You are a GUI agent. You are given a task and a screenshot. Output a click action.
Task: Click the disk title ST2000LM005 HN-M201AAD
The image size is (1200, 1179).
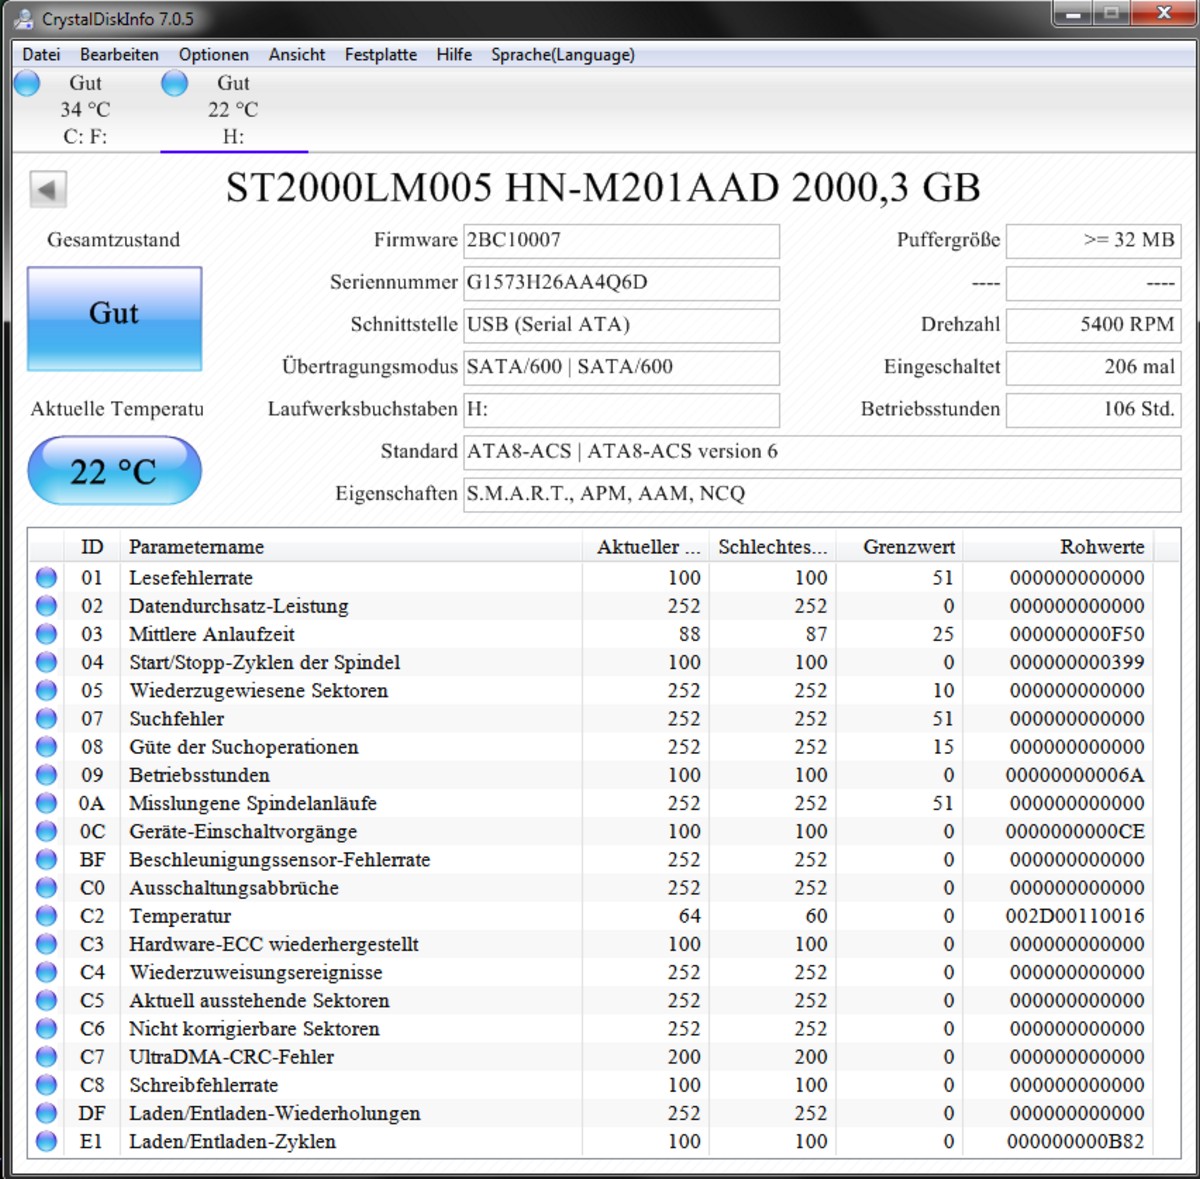502,188
